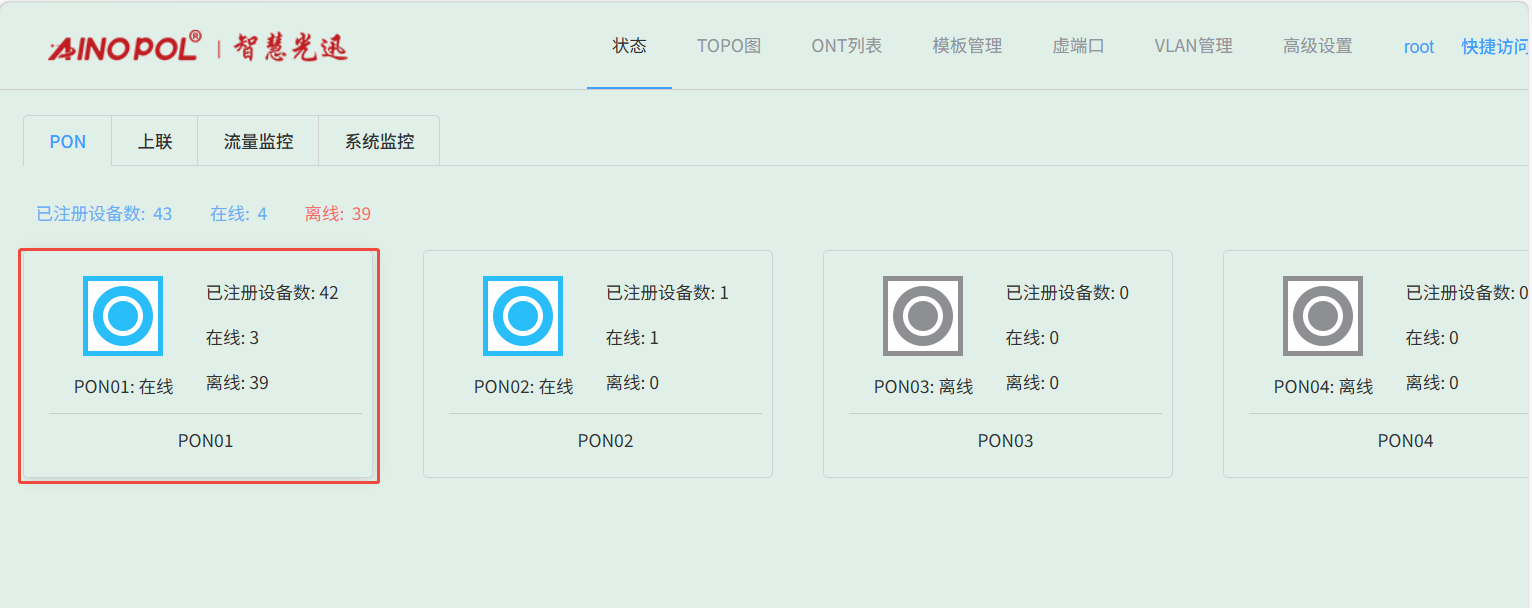Go to the TOPO图 page

(729, 46)
